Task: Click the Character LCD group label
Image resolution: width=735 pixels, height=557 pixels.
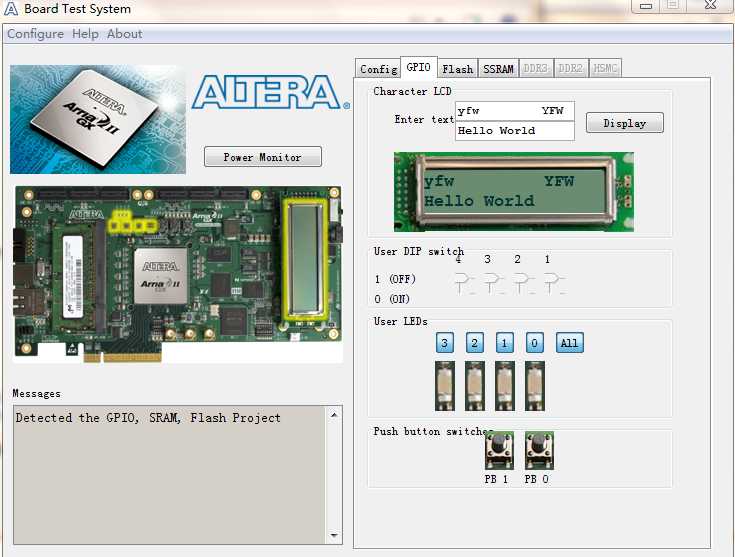Action: pyautogui.click(x=412, y=91)
